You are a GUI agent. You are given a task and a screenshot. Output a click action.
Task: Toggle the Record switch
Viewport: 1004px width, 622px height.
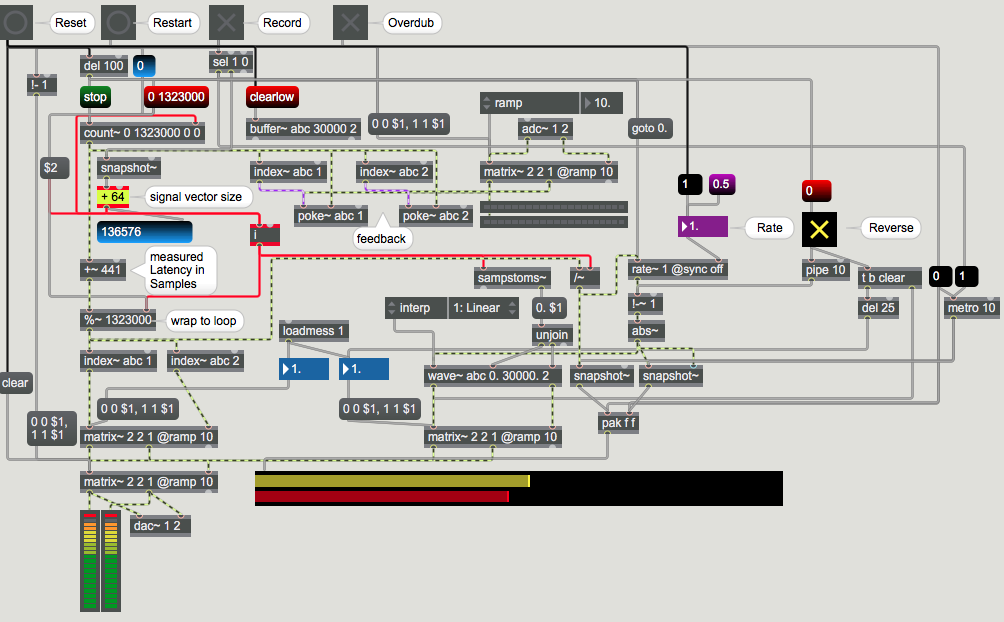(x=229, y=22)
